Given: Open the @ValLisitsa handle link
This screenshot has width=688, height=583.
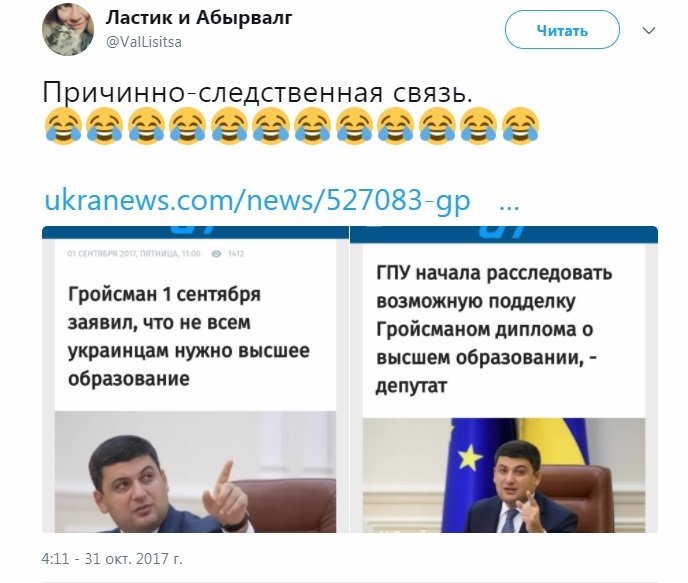Looking at the screenshot, I should [144, 42].
